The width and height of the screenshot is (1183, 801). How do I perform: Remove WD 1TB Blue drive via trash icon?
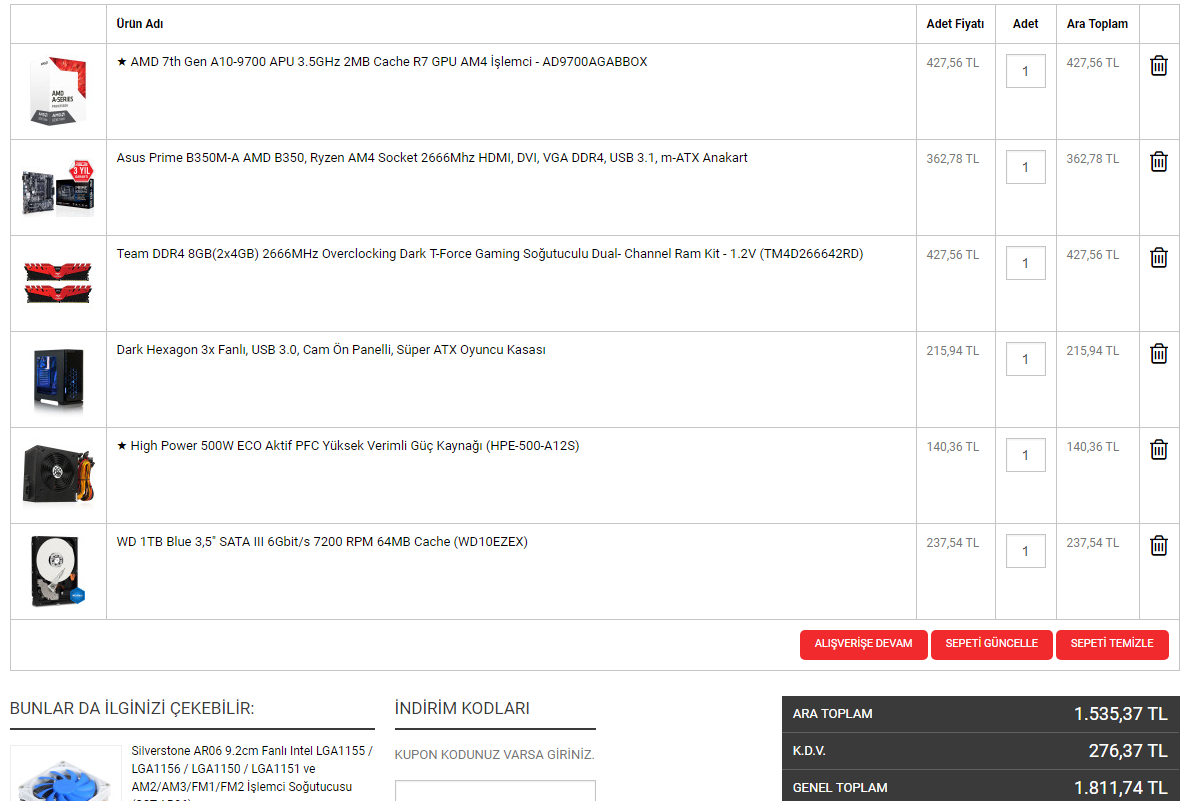[x=1159, y=545]
